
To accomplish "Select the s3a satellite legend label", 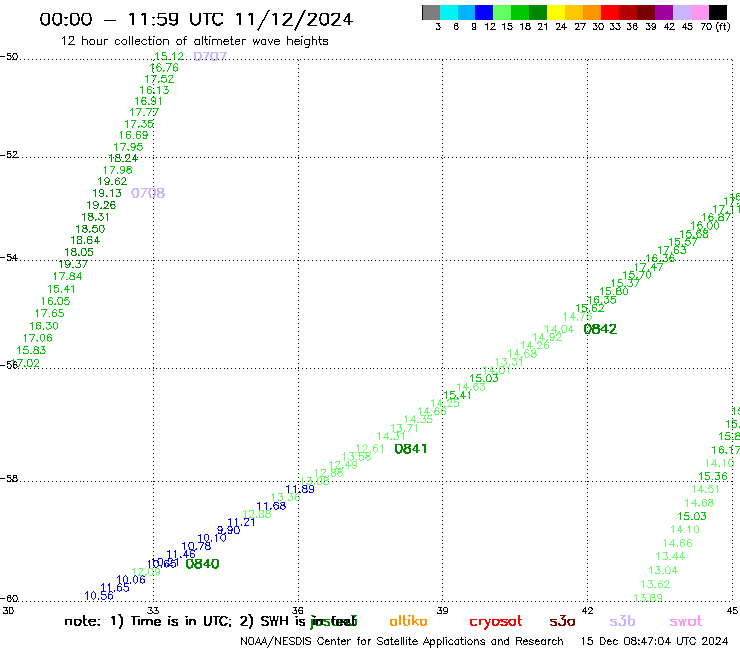I will tap(563, 622).
